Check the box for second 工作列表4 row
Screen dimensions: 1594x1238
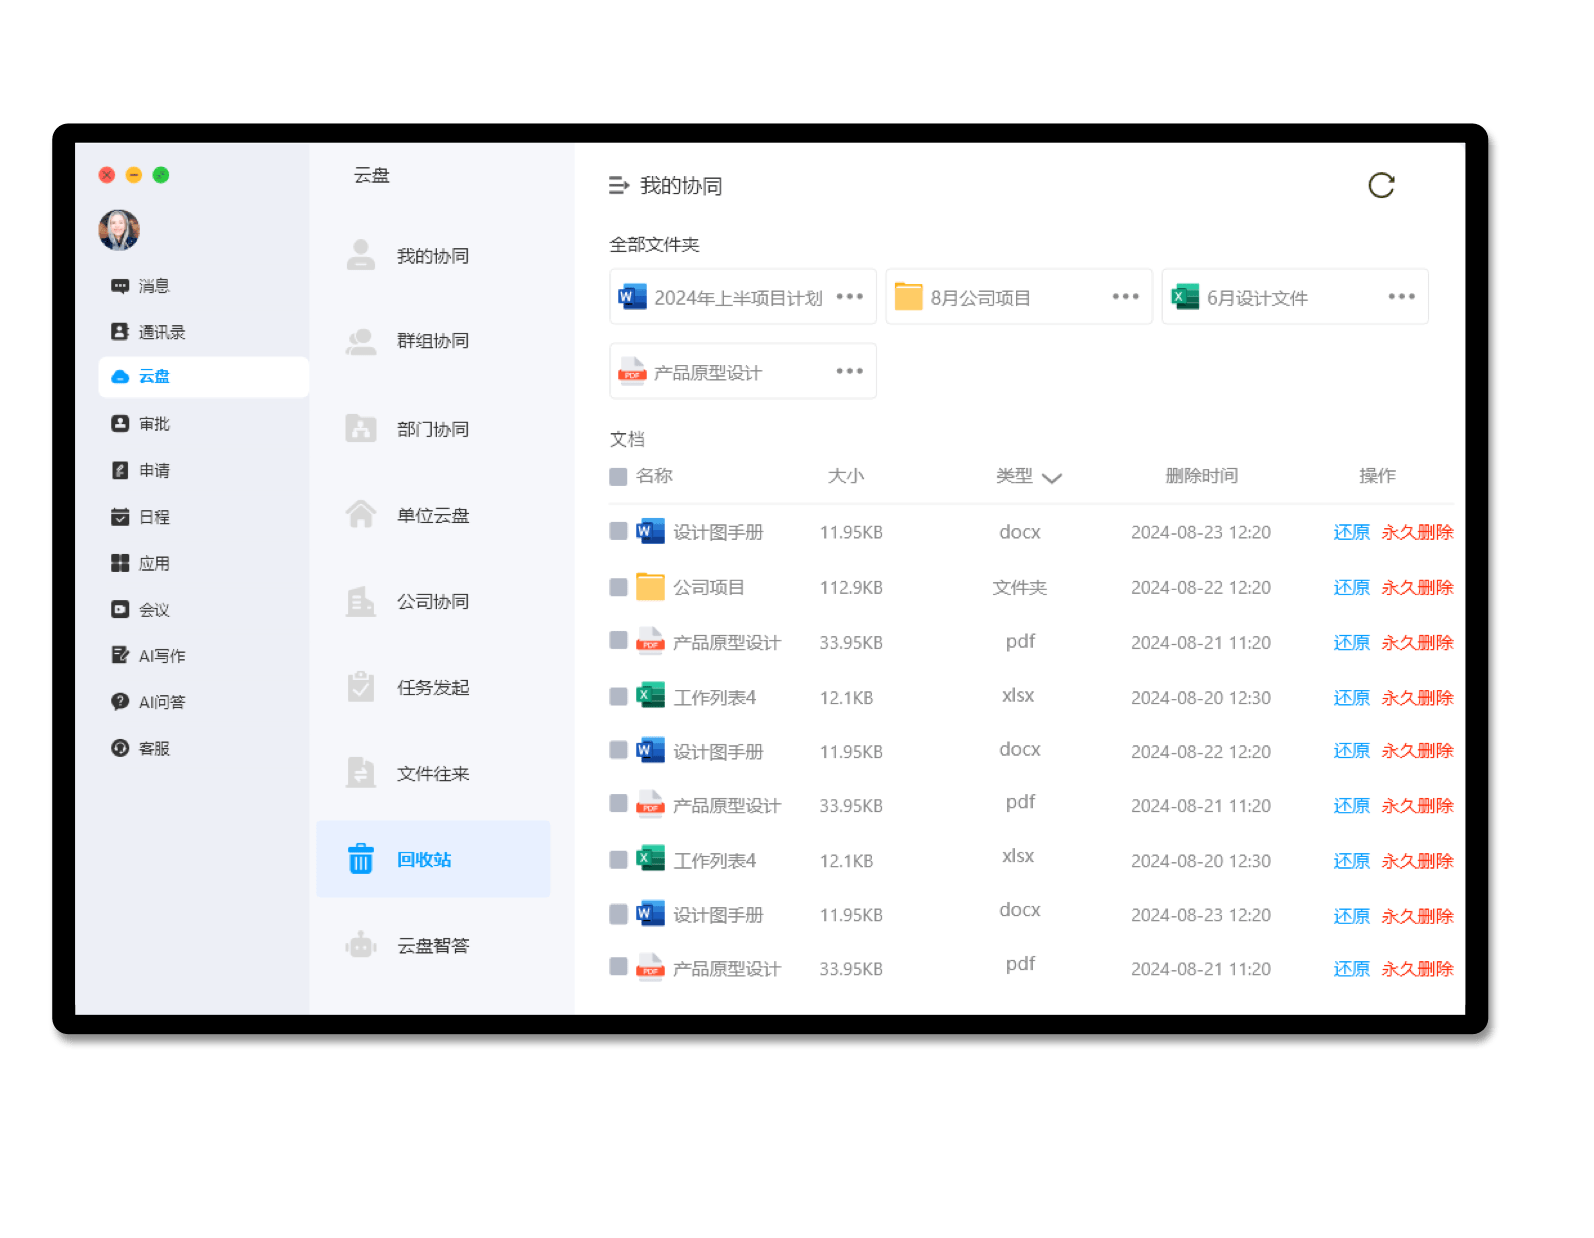pos(618,859)
